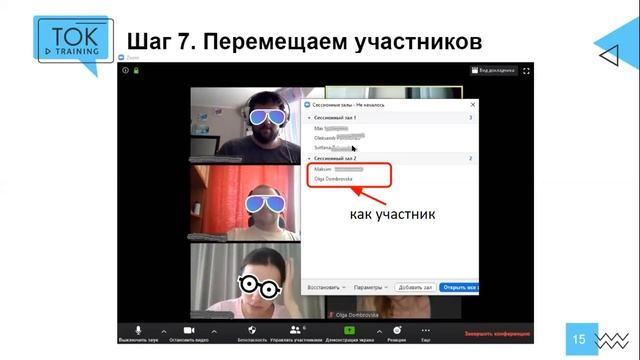Stop video with the camera icon

(189, 333)
